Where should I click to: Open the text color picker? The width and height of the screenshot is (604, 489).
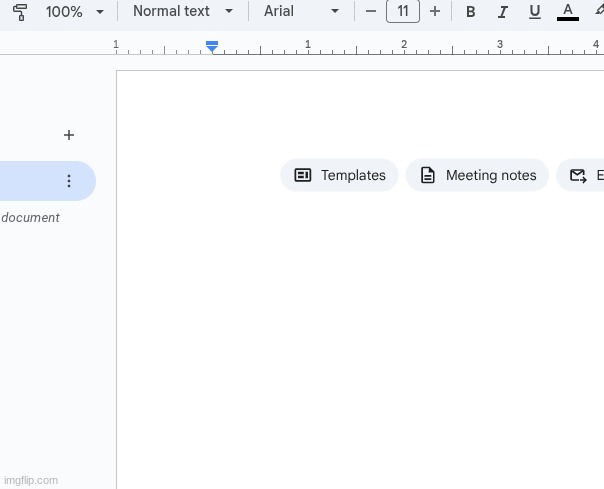[567, 12]
